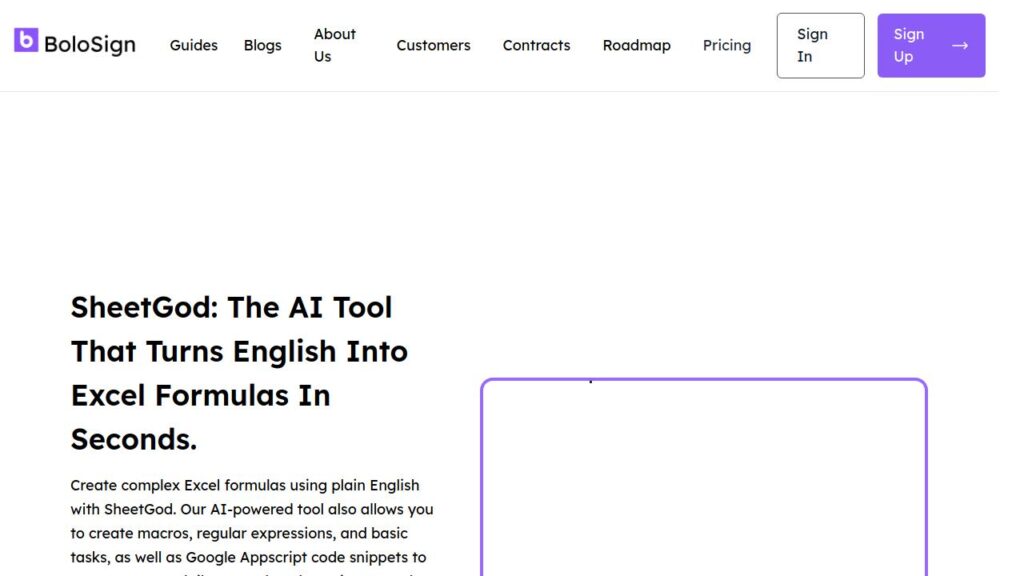The width and height of the screenshot is (1024, 576).
Task: Click the purple BoloSign logo icon
Action: point(26,41)
